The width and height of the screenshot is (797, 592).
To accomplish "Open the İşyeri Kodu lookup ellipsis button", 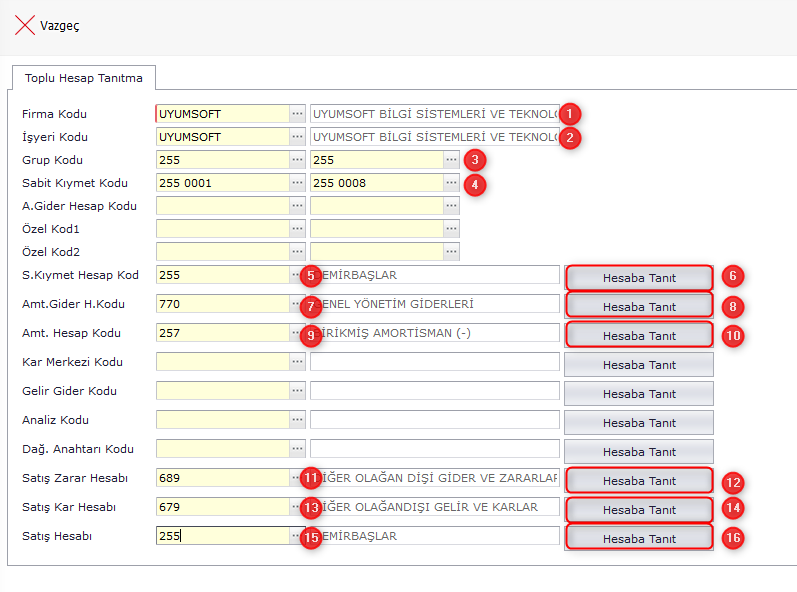I will pyautogui.click(x=297, y=137).
